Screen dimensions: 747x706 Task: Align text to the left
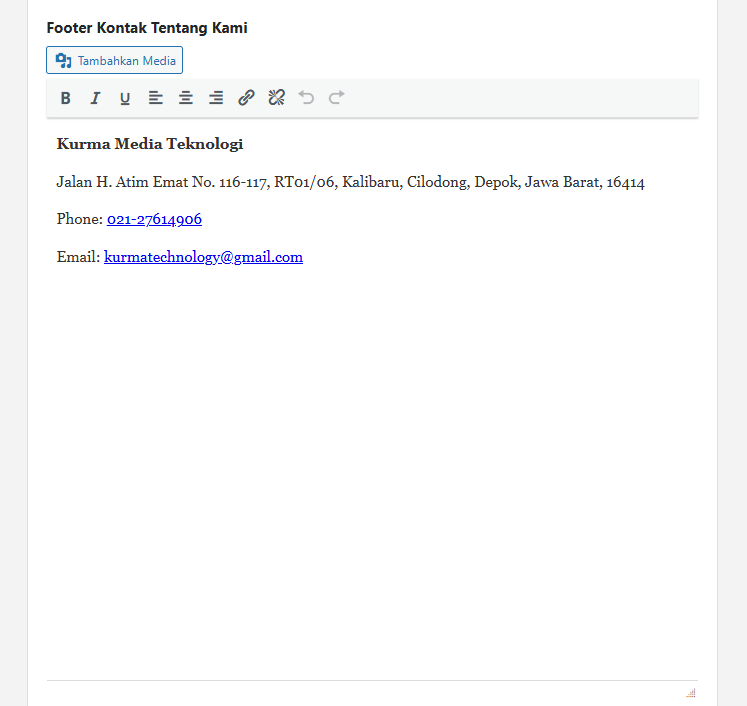pos(156,98)
